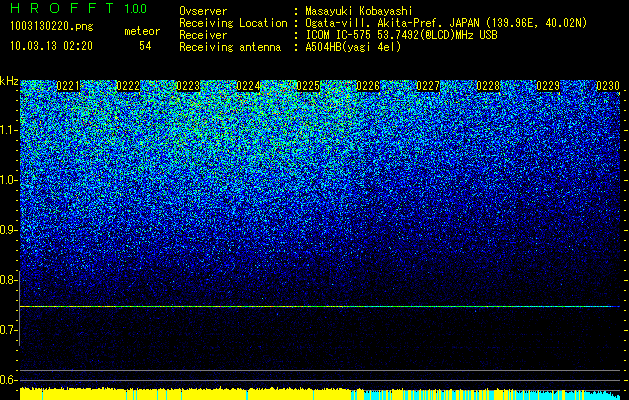The height and width of the screenshot is (400, 629).
Task: Click the 0227 time marker
Action: click(x=428, y=86)
